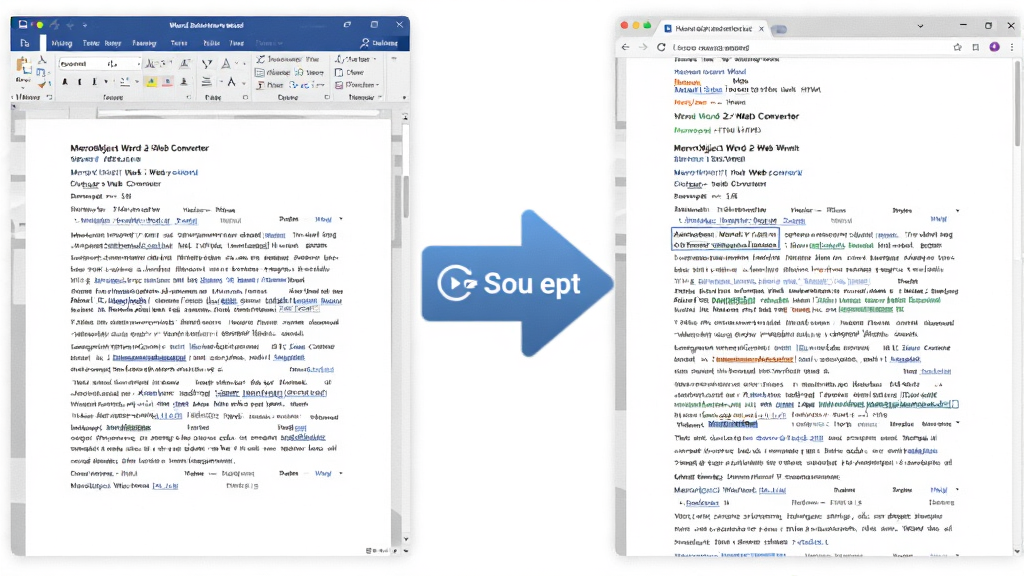Click the Word document heading 'Web Converter'
The image size is (1024, 576).
pos(180,148)
